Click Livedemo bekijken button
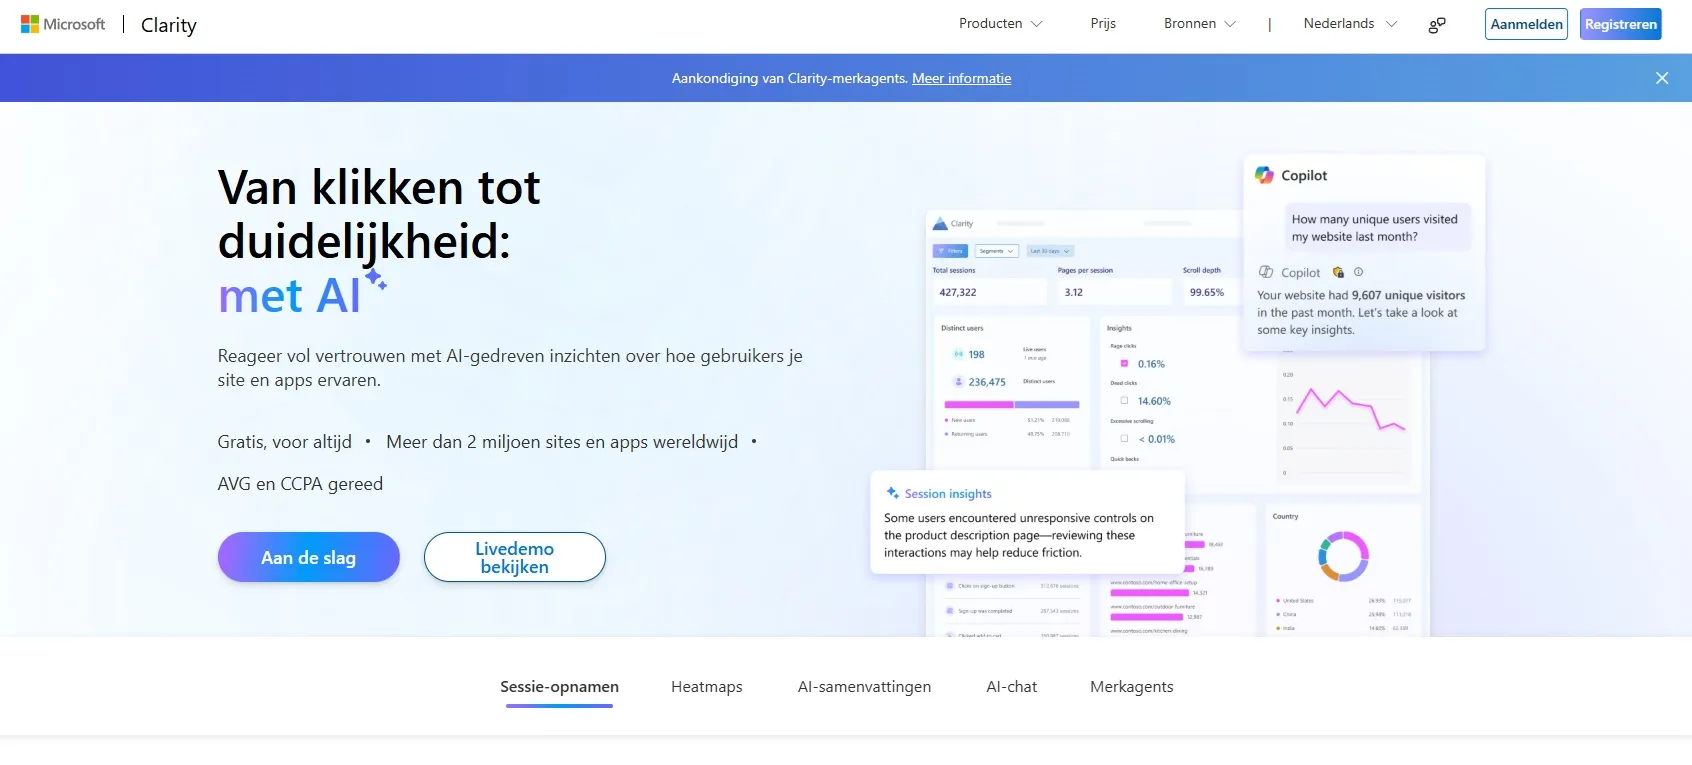This screenshot has width=1692, height=765. pyautogui.click(x=515, y=557)
